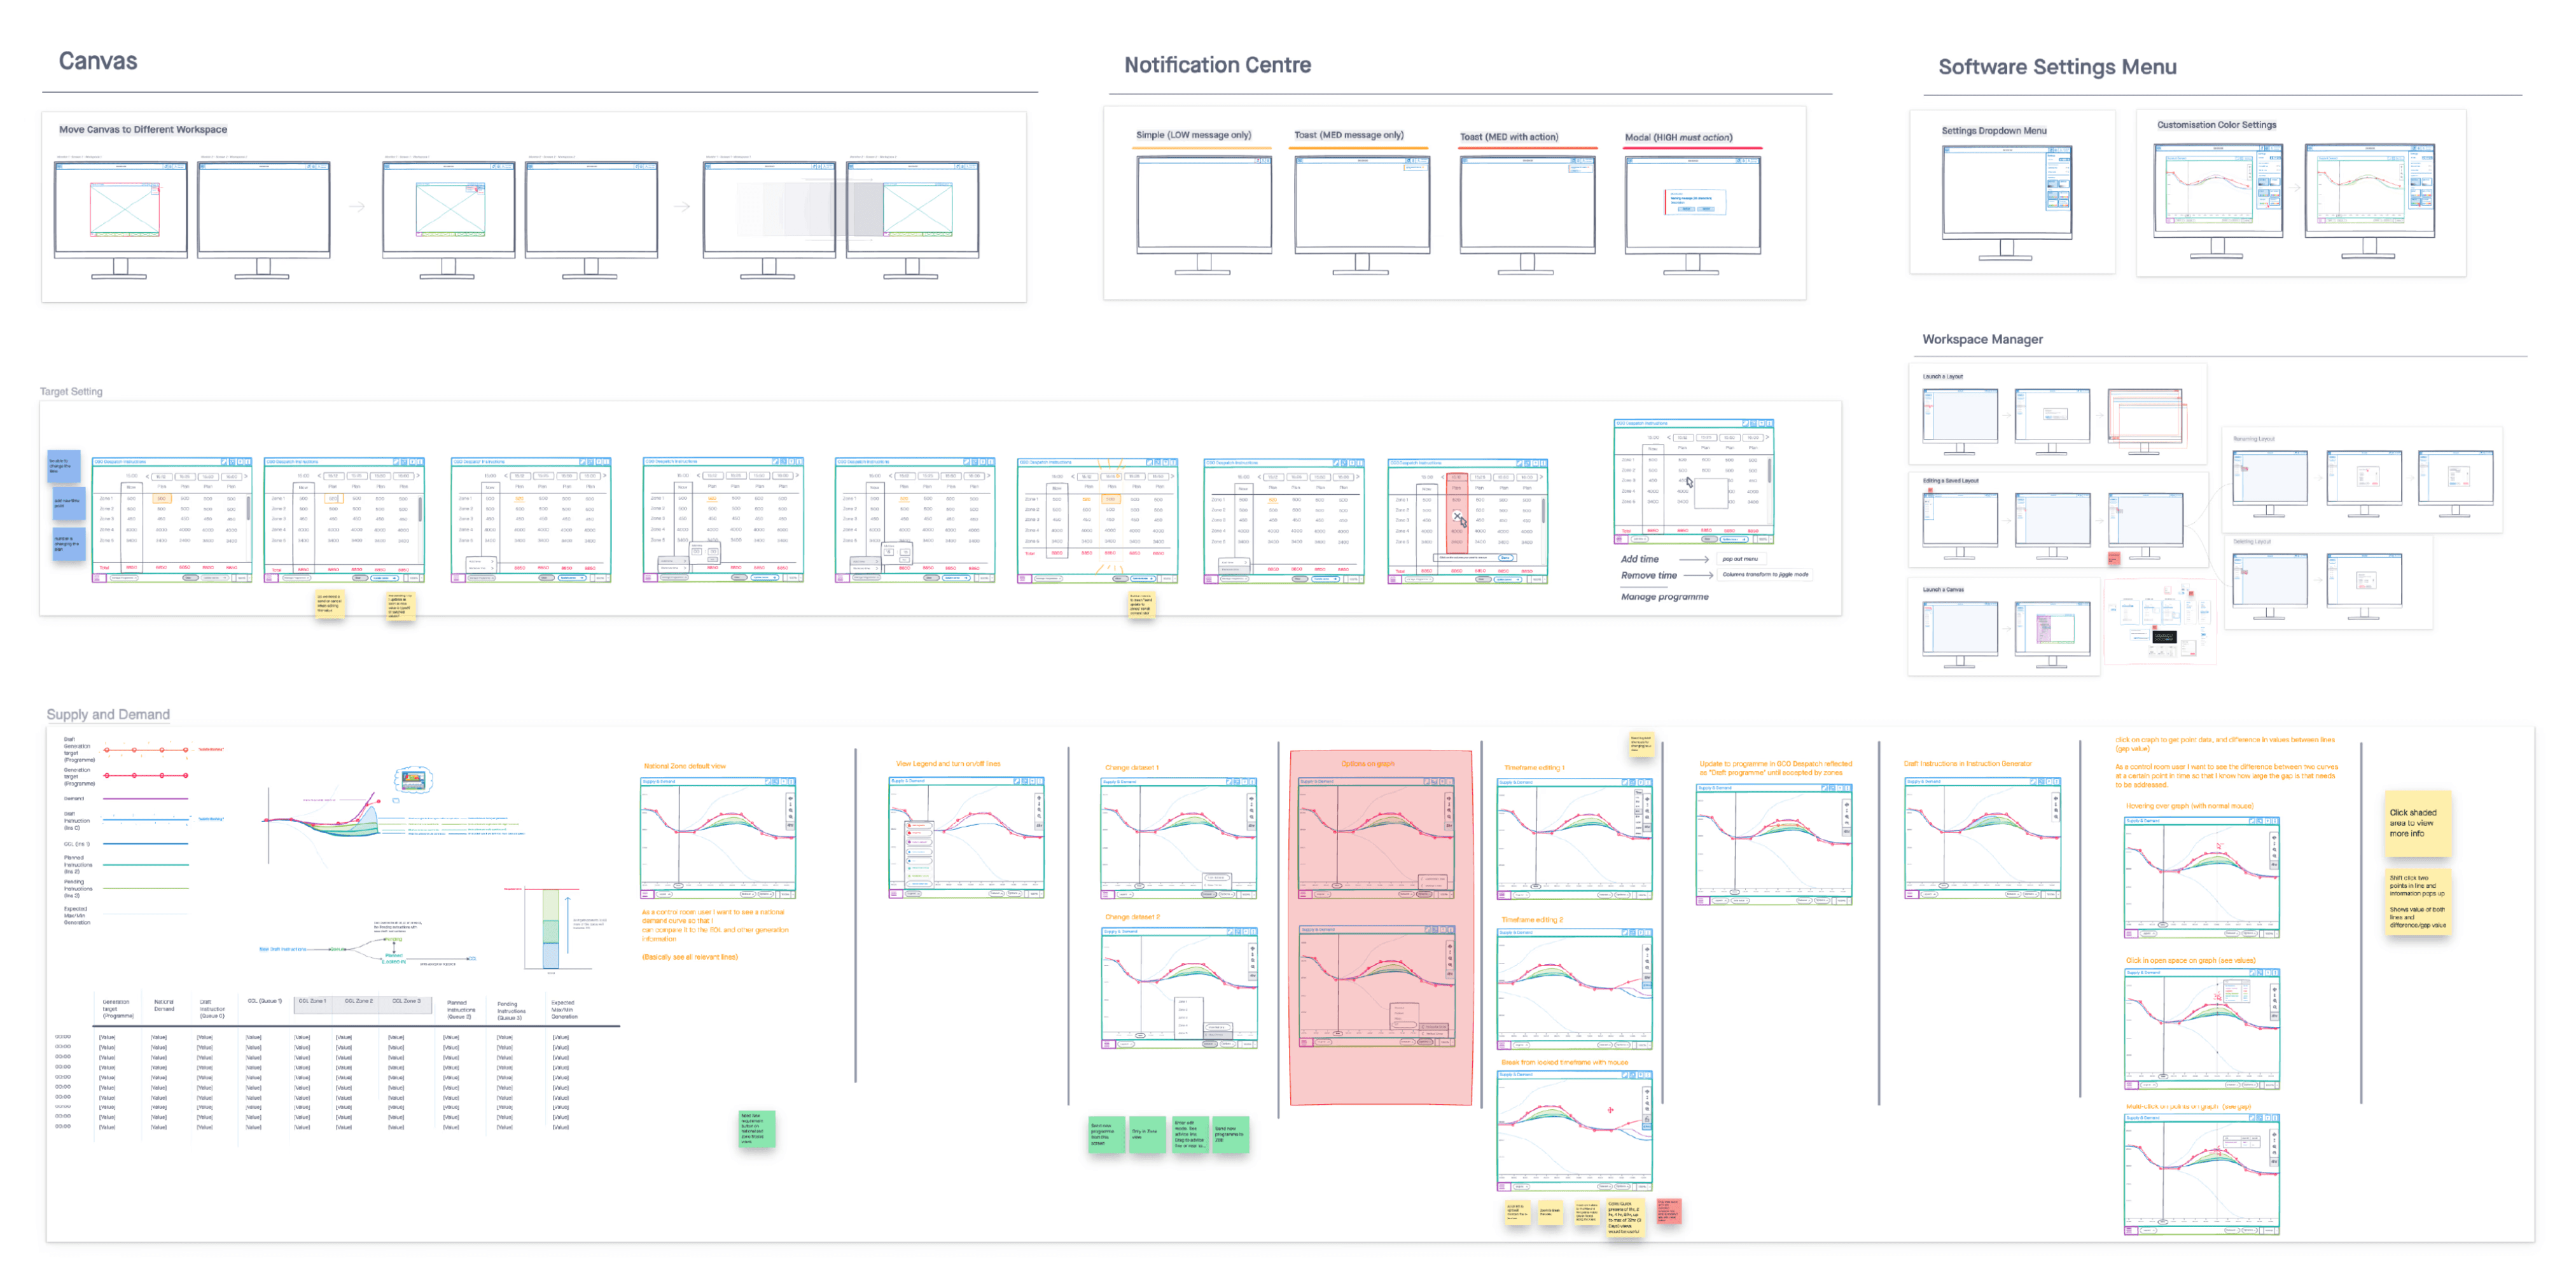Click the red sticky note below timeframe graphs

tap(1668, 1211)
